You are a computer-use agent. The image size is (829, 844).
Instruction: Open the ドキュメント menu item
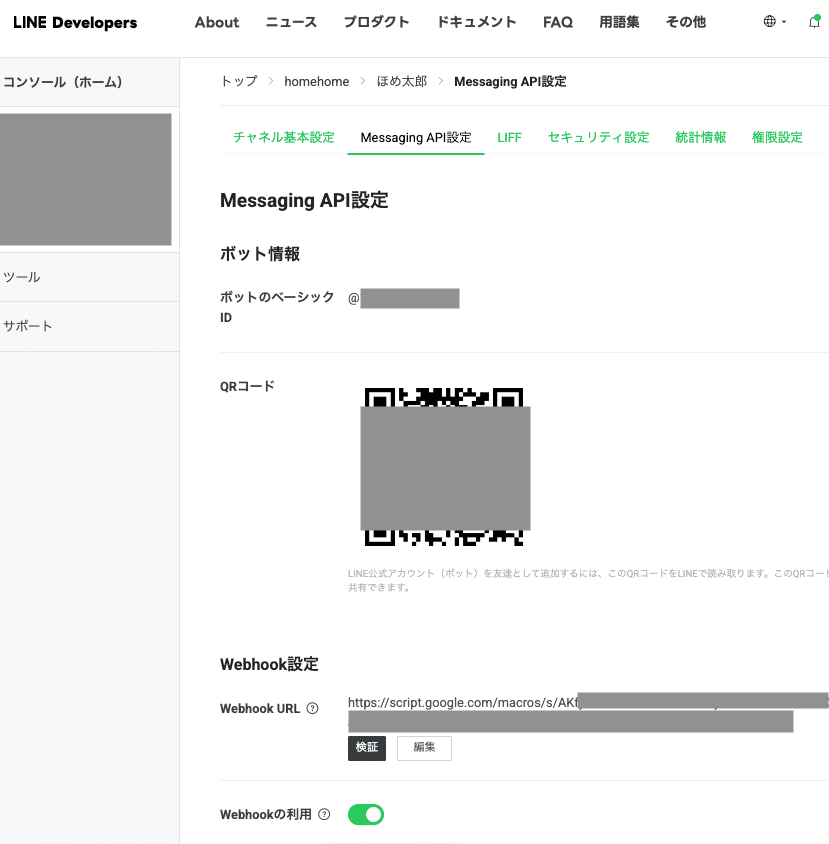coord(476,22)
